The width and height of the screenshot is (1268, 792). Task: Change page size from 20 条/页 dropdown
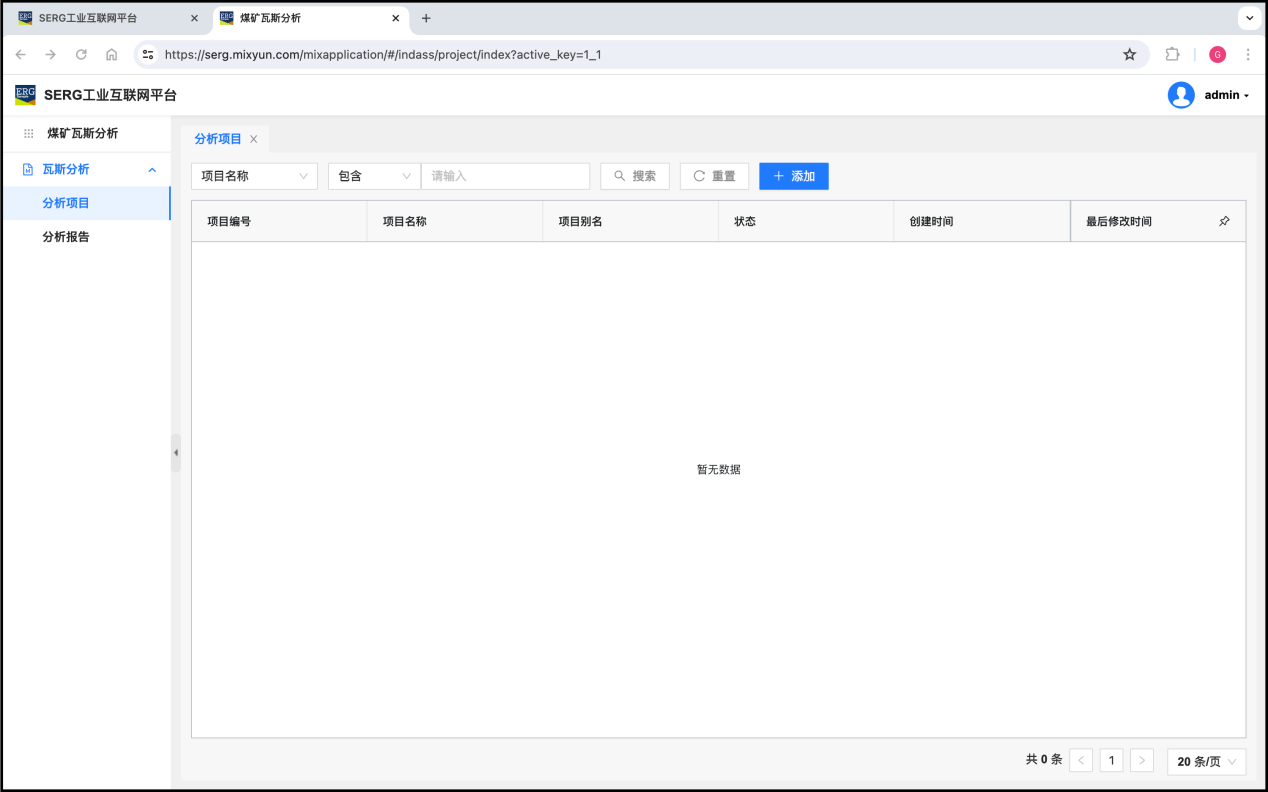point(1206,761)
